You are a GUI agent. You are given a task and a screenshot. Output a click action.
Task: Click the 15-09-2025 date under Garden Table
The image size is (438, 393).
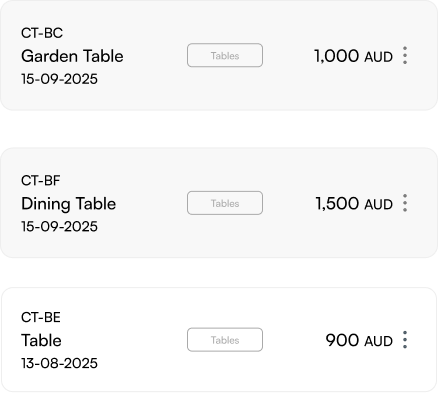[x=59, y=79]
